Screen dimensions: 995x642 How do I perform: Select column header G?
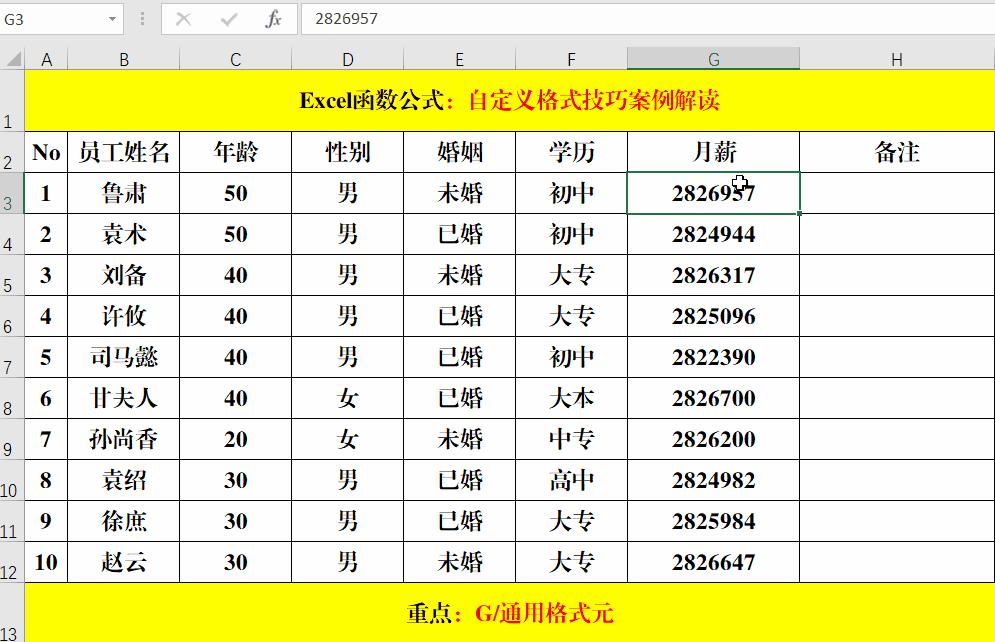click(x=712, y=57)
